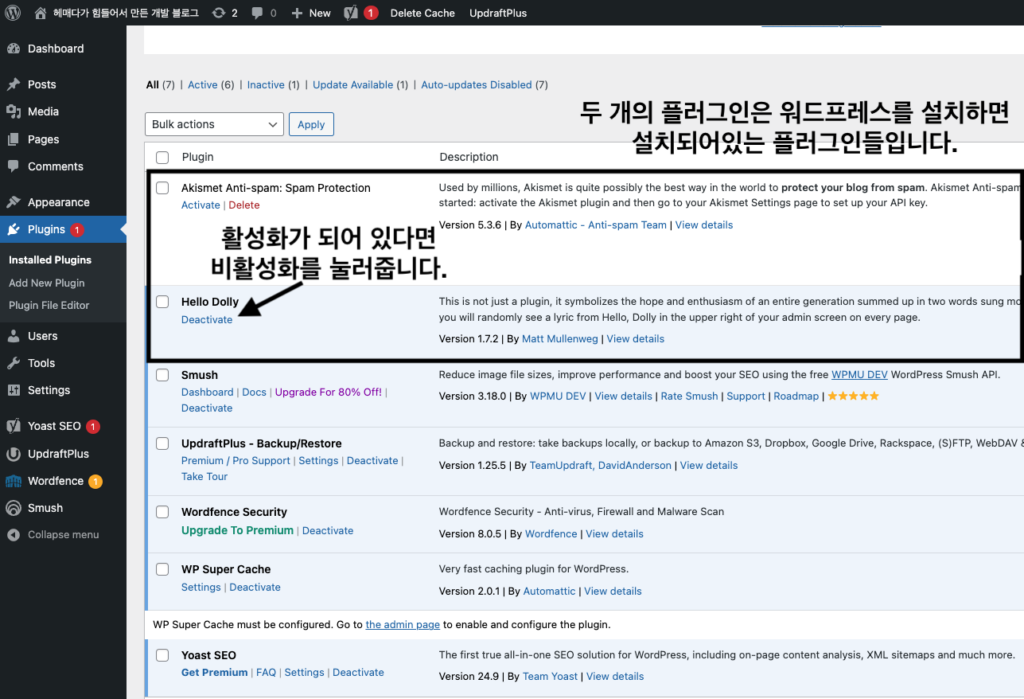Open WPMU DEV link in Smush description

(859, 374)
